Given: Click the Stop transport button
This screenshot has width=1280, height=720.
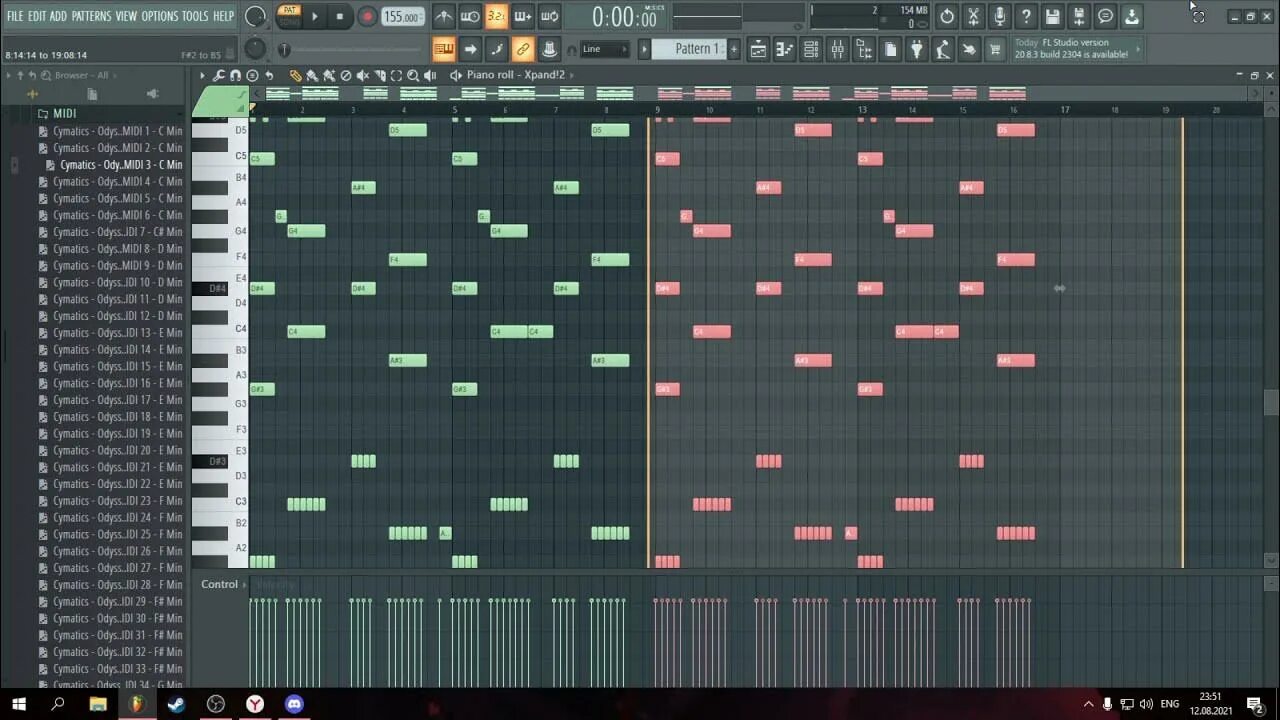Looking at the screenshot, I should click(x=340, y=16).
